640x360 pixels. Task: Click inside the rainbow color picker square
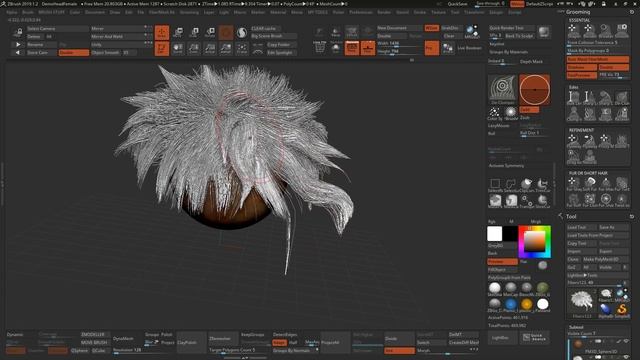[534, 242]
